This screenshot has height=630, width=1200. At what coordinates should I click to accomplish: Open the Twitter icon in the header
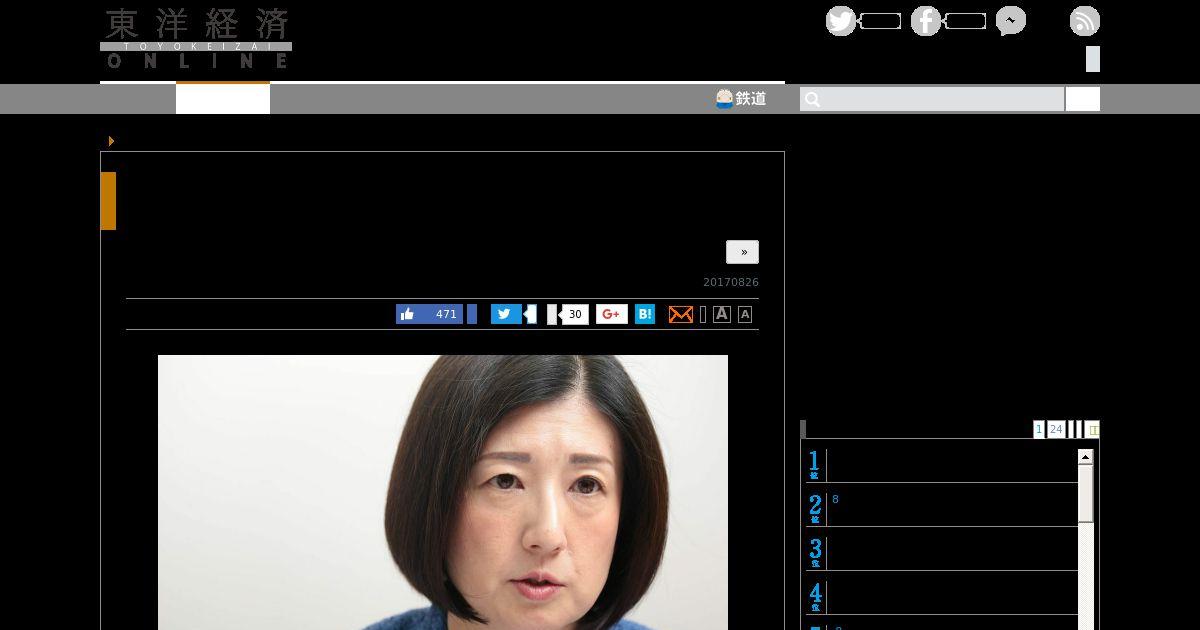click(841, 21)
